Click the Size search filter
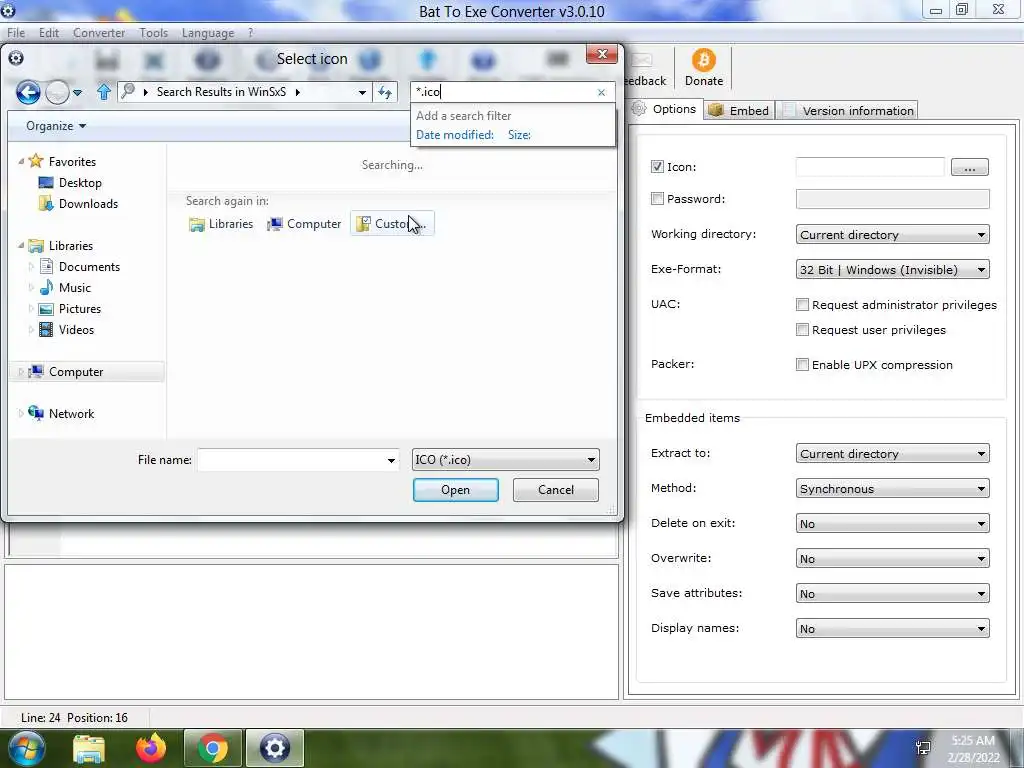The height and width of the screenshot is (768, 1024). [x=519, y=135]
